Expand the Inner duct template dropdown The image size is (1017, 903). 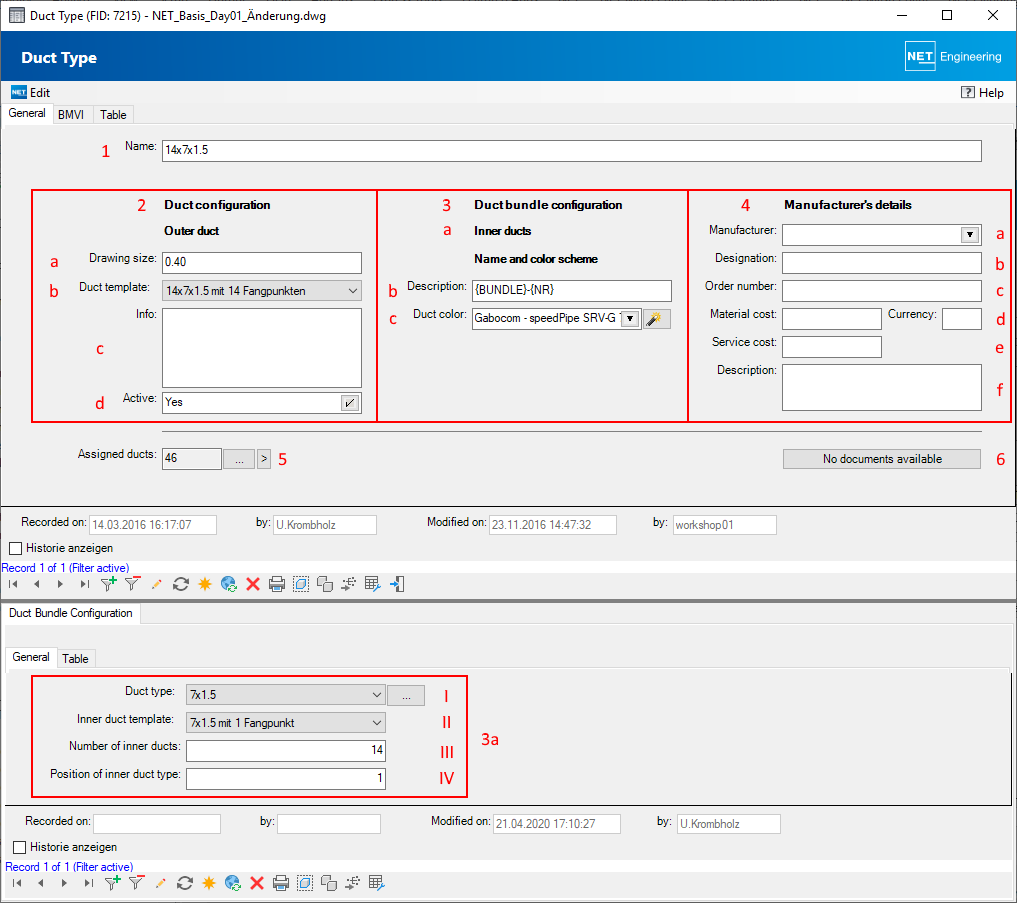point(286,723)
